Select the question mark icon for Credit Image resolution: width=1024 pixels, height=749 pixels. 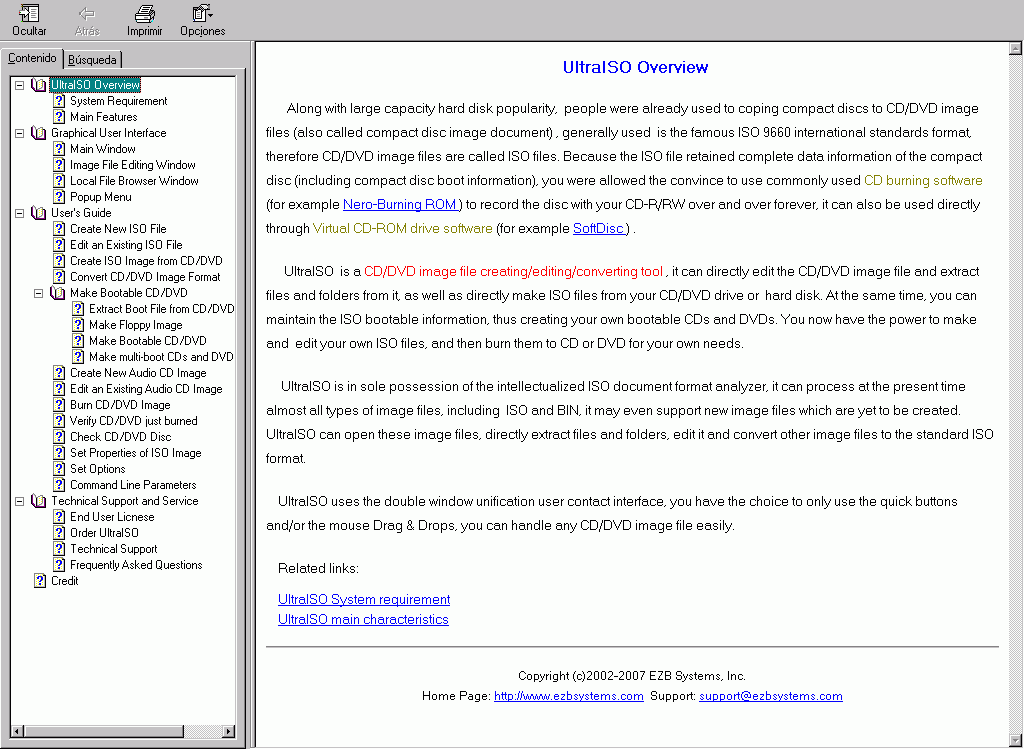[x=40, y=580]
